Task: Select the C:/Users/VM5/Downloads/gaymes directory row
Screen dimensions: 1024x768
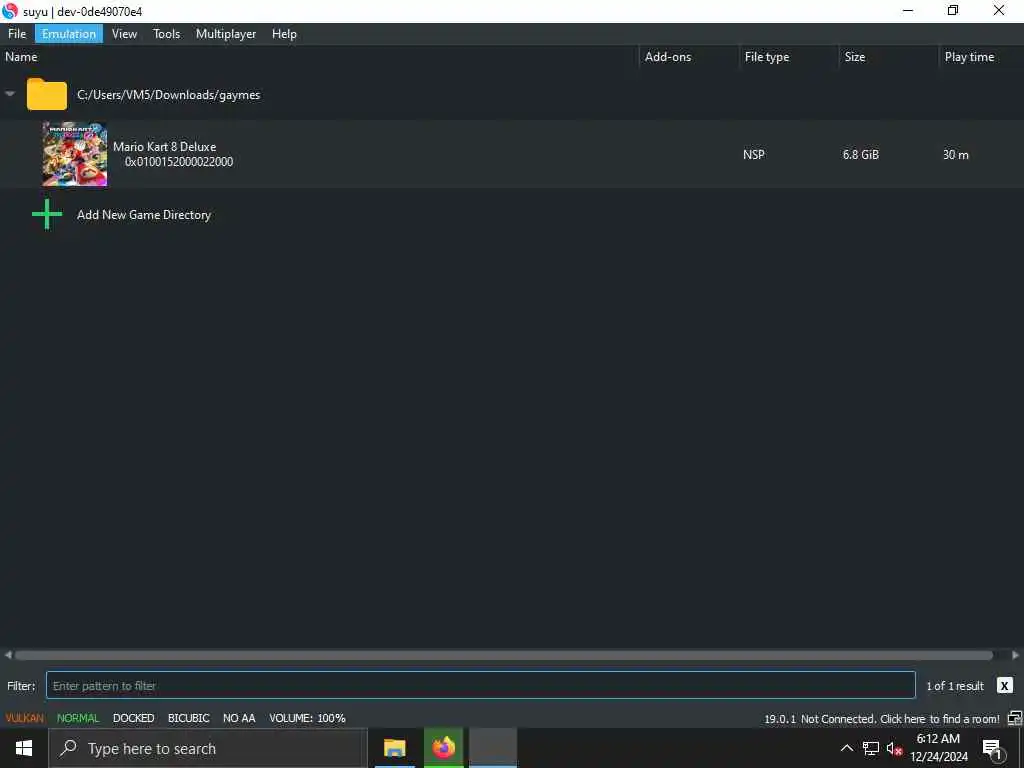Action: (x=512, y=95)
